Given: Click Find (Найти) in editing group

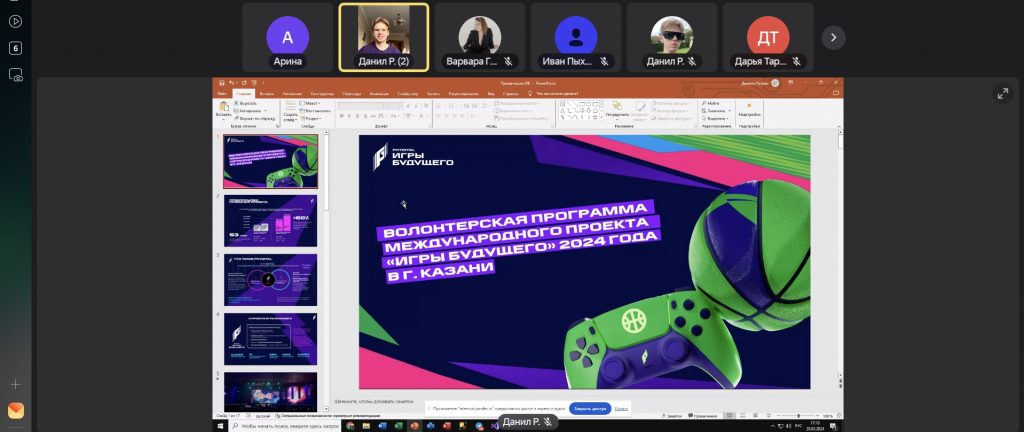Looking at the screenshot, I should click(711, 103).
